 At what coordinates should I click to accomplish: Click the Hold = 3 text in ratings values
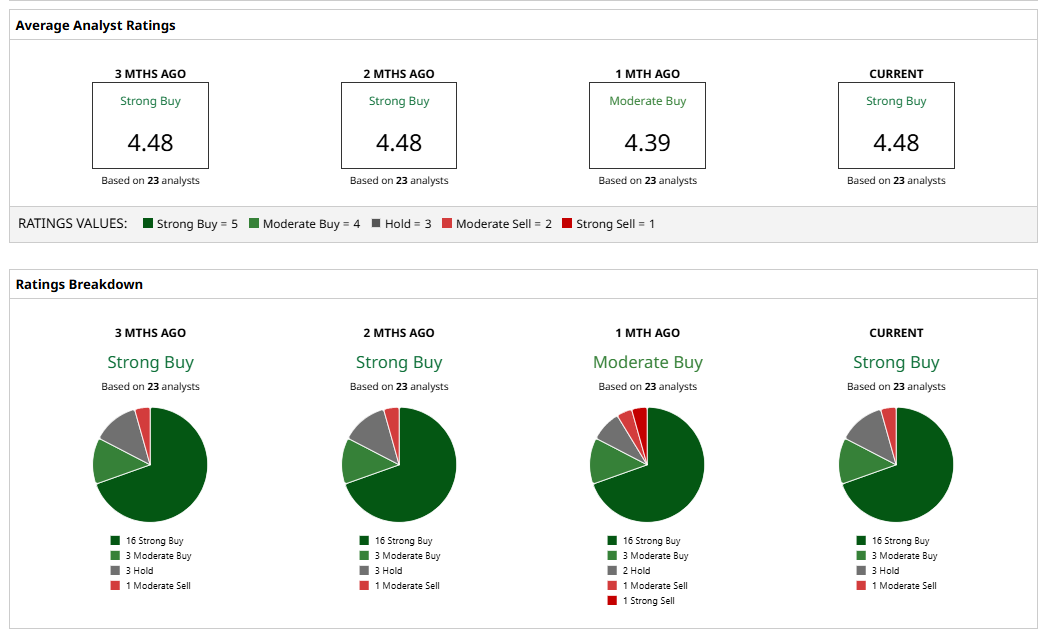(408, 224)
